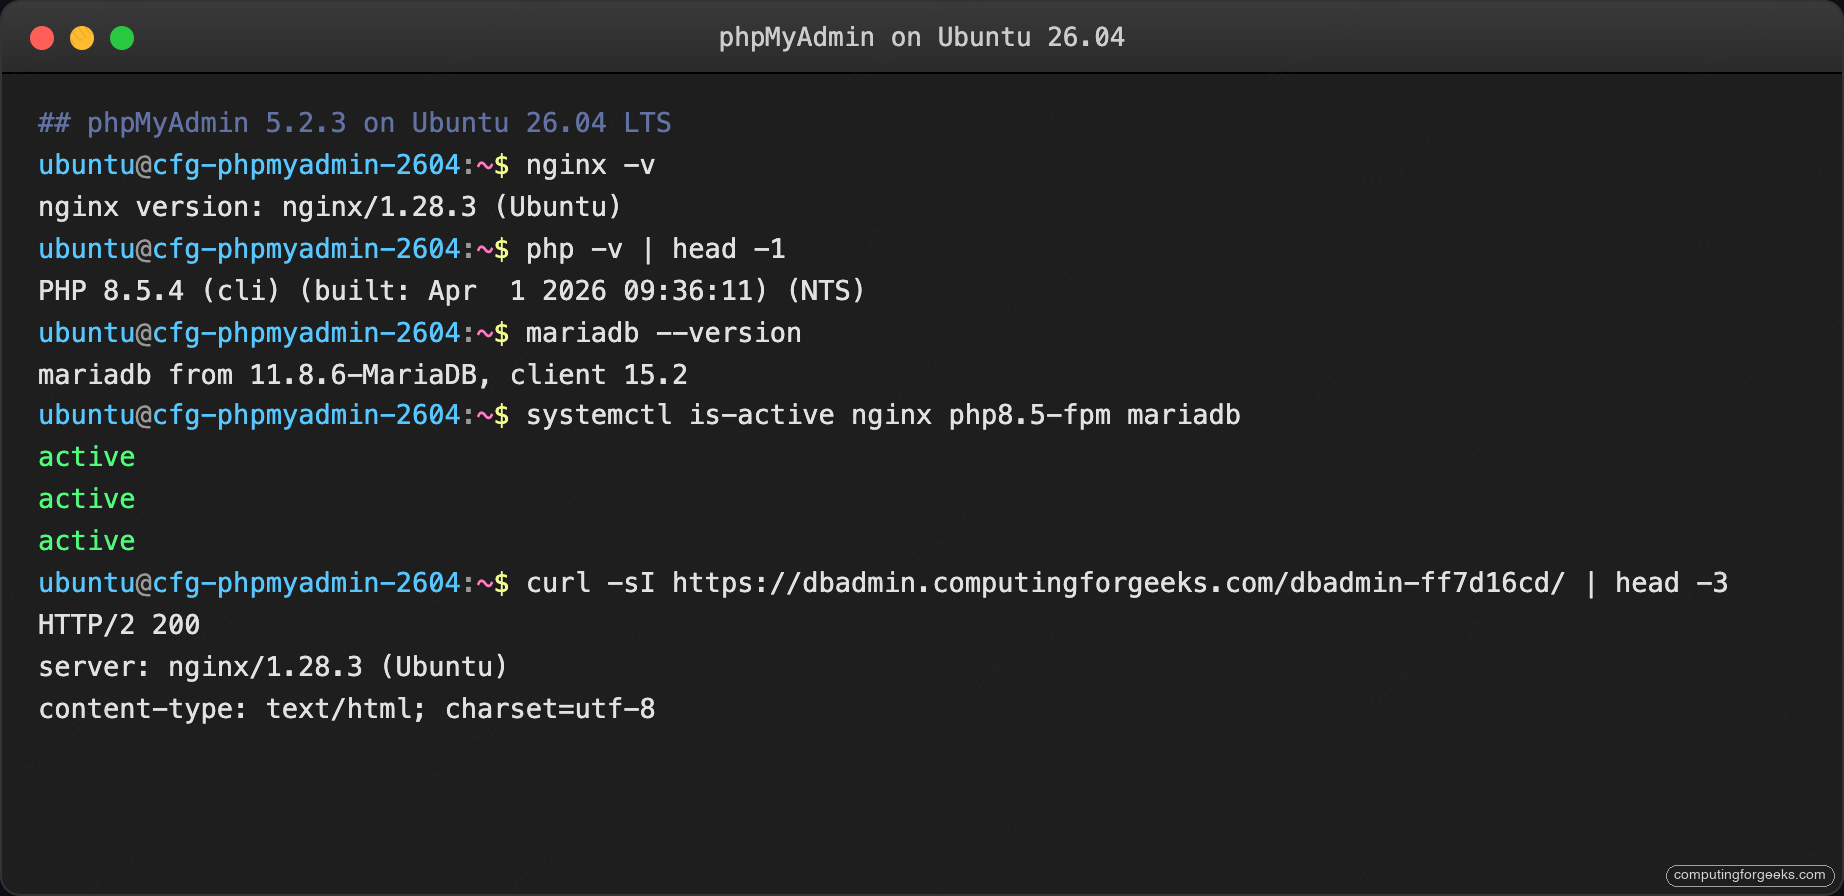The height and width of the screenshot is (896, 1844).
Task: Click the second green active status text
Action: (x=86, y=498)
